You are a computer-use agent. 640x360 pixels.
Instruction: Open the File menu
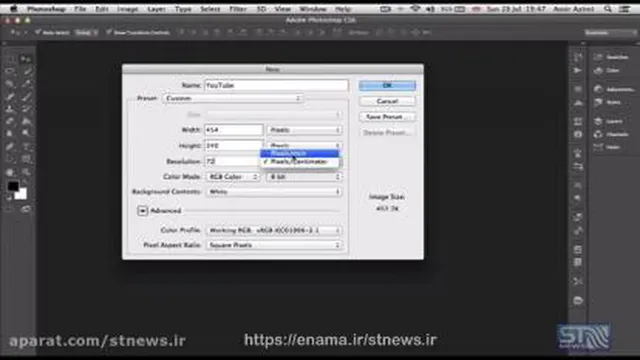(x=80, y=9)
